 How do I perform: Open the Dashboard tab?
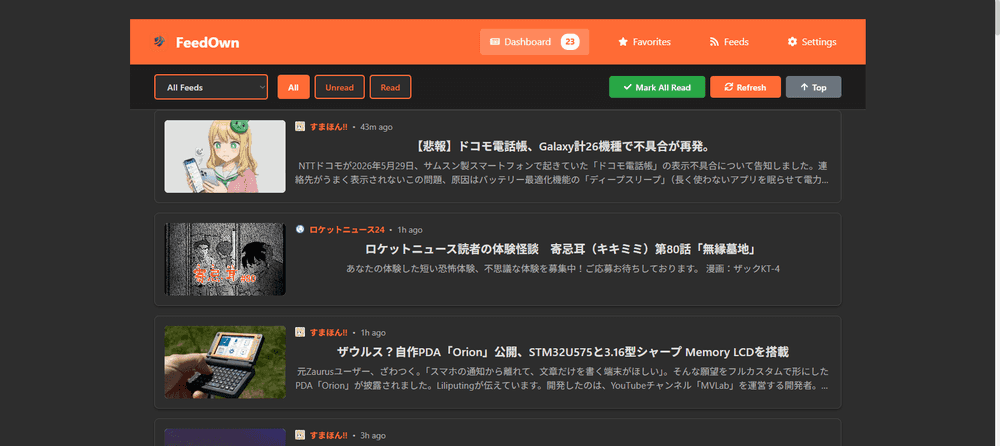534,42
